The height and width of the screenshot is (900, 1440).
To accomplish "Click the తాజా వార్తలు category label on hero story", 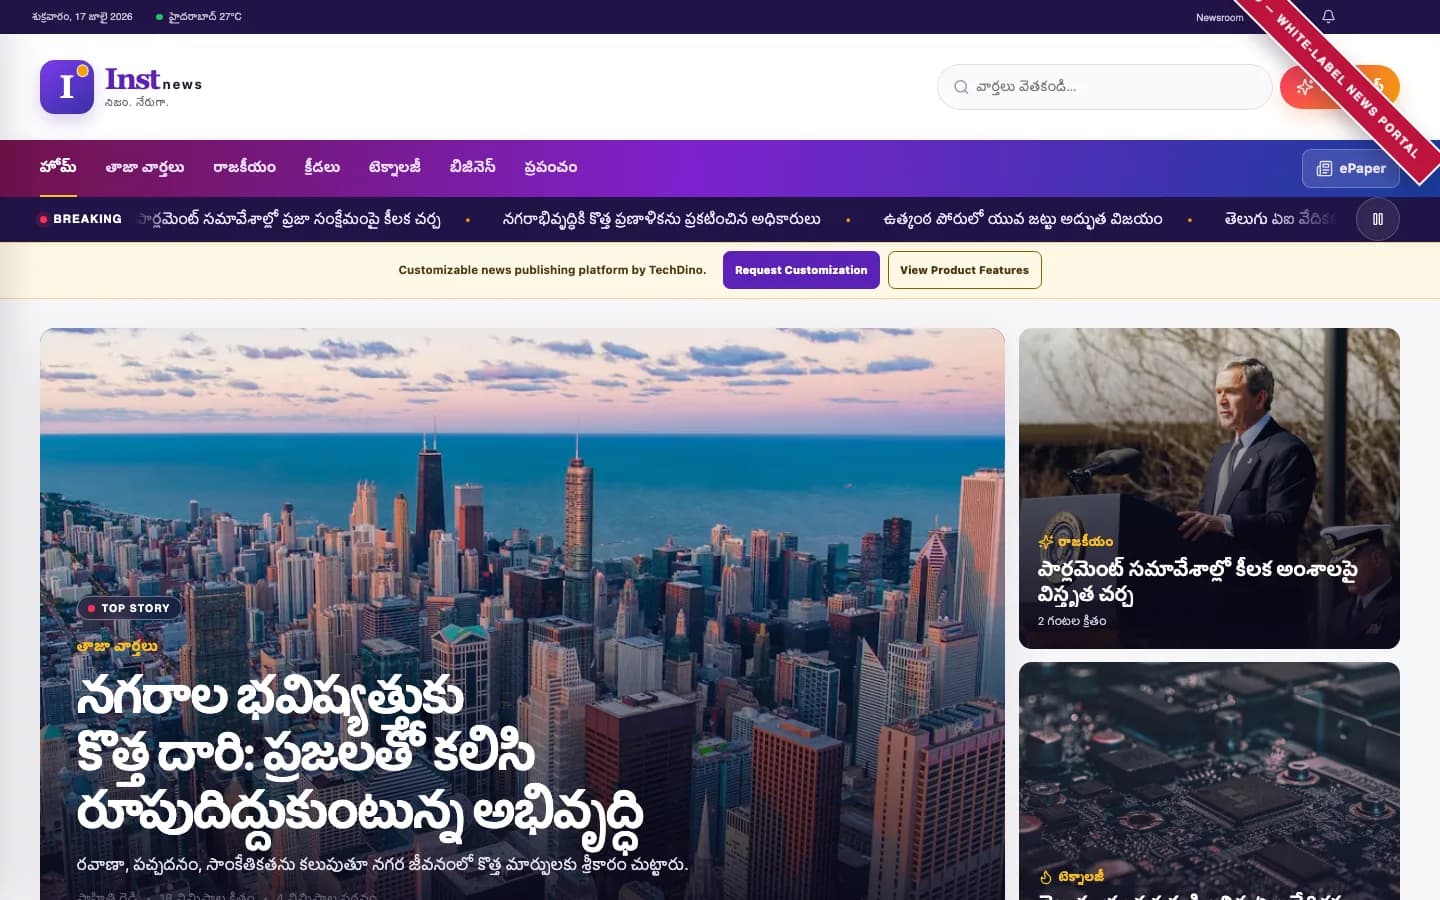I will click(x=117, y=646).
